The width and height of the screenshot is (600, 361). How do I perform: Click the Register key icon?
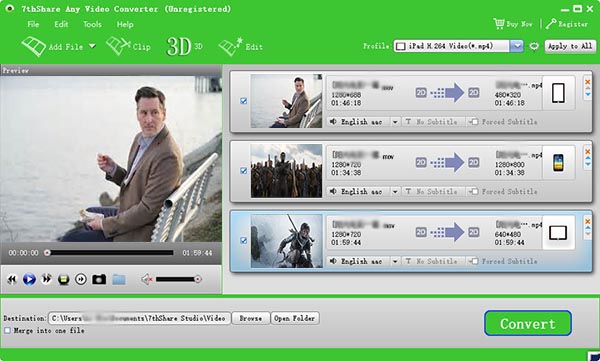(551, 24)
